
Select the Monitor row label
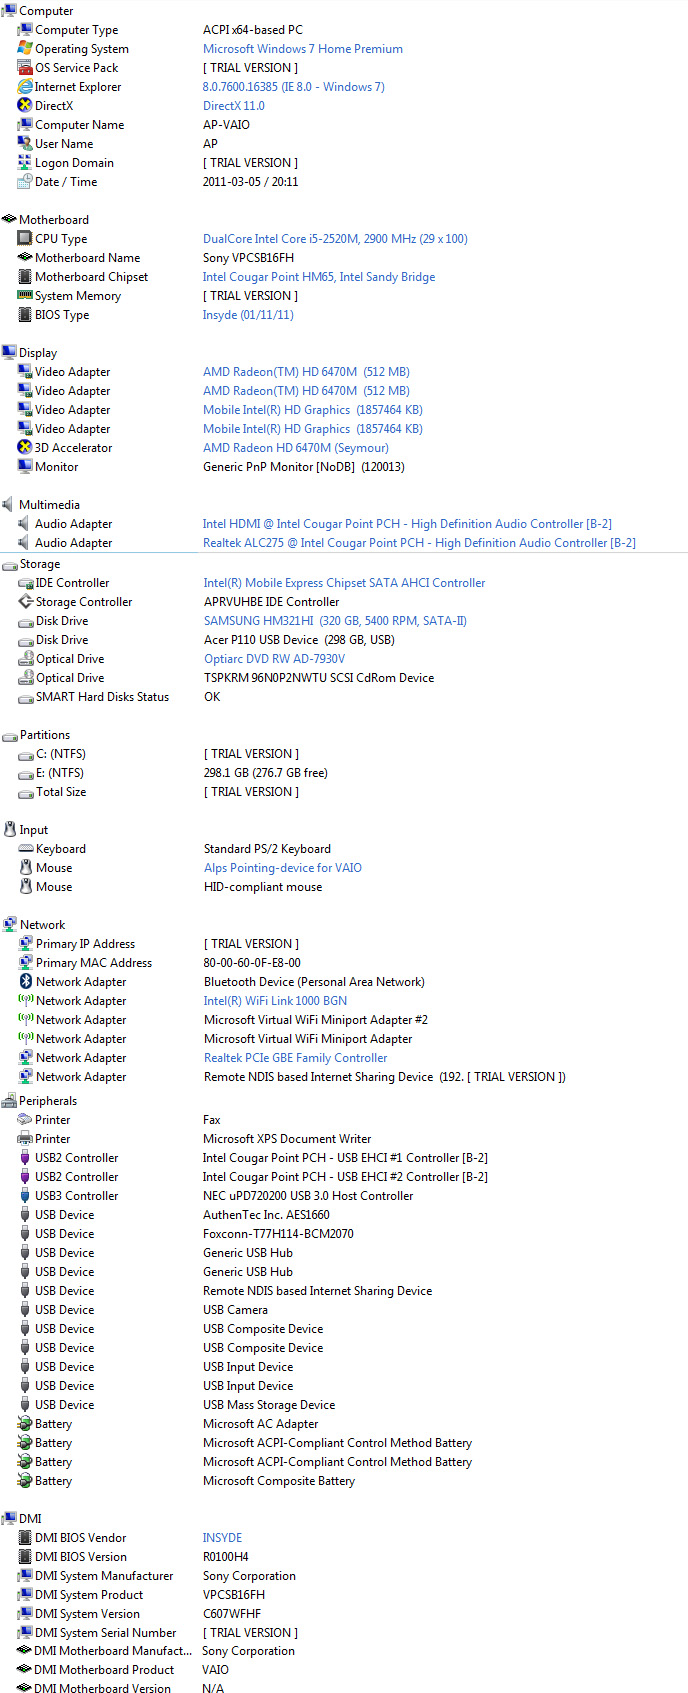[57, 467]
